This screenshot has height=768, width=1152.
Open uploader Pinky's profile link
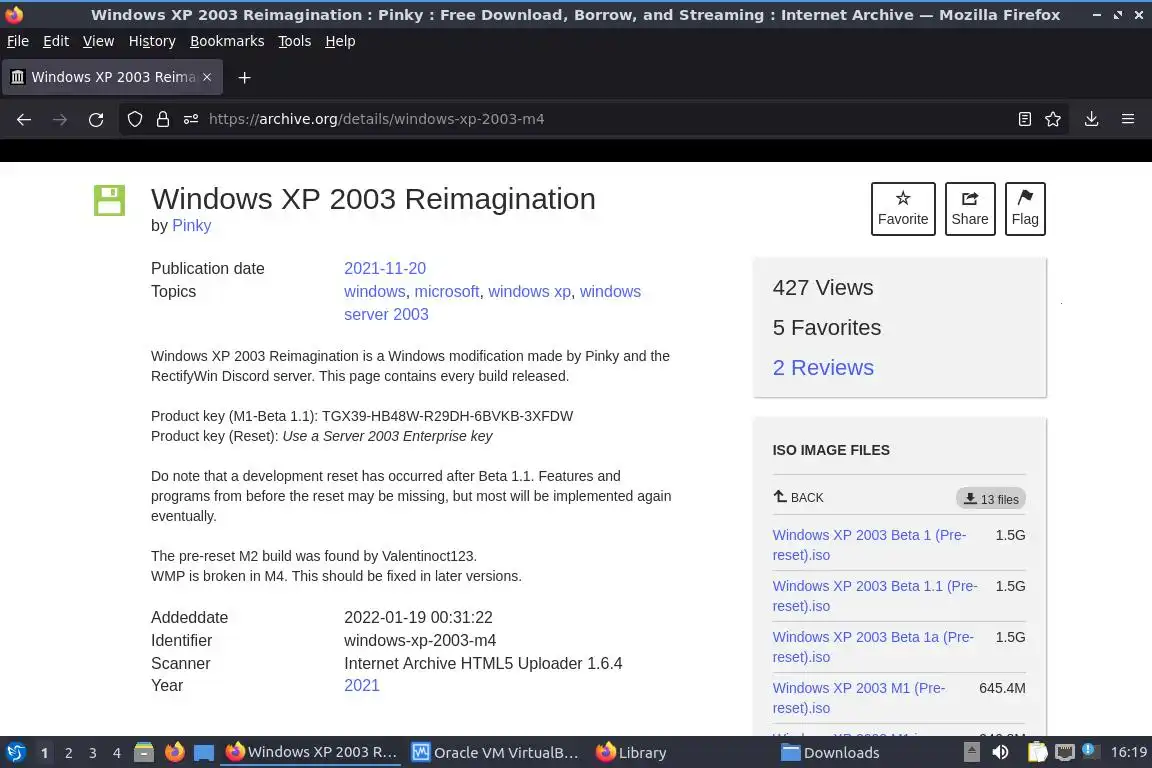point(191,226)
